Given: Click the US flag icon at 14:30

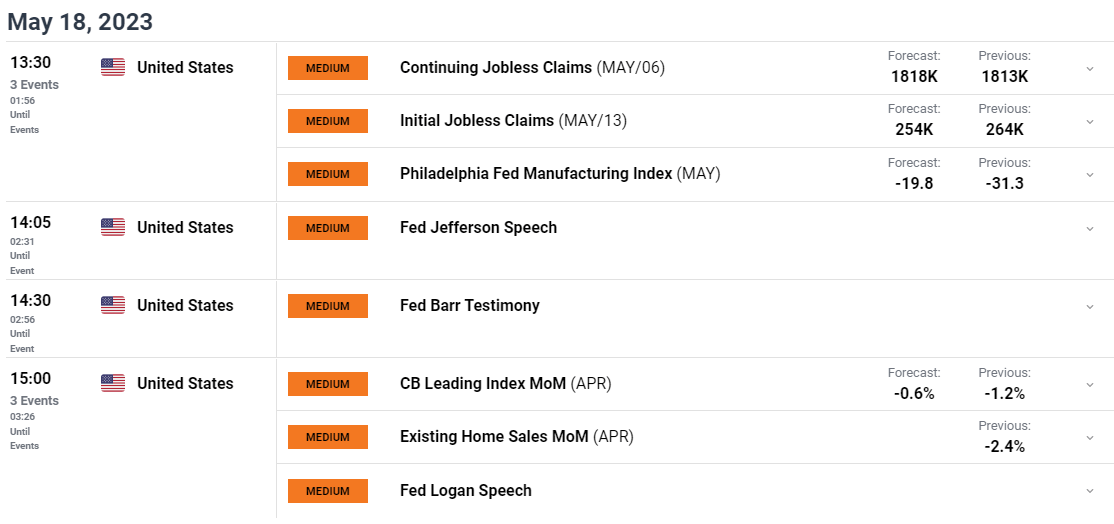Looking at the screenshot, I should click(x=113, y=305).
